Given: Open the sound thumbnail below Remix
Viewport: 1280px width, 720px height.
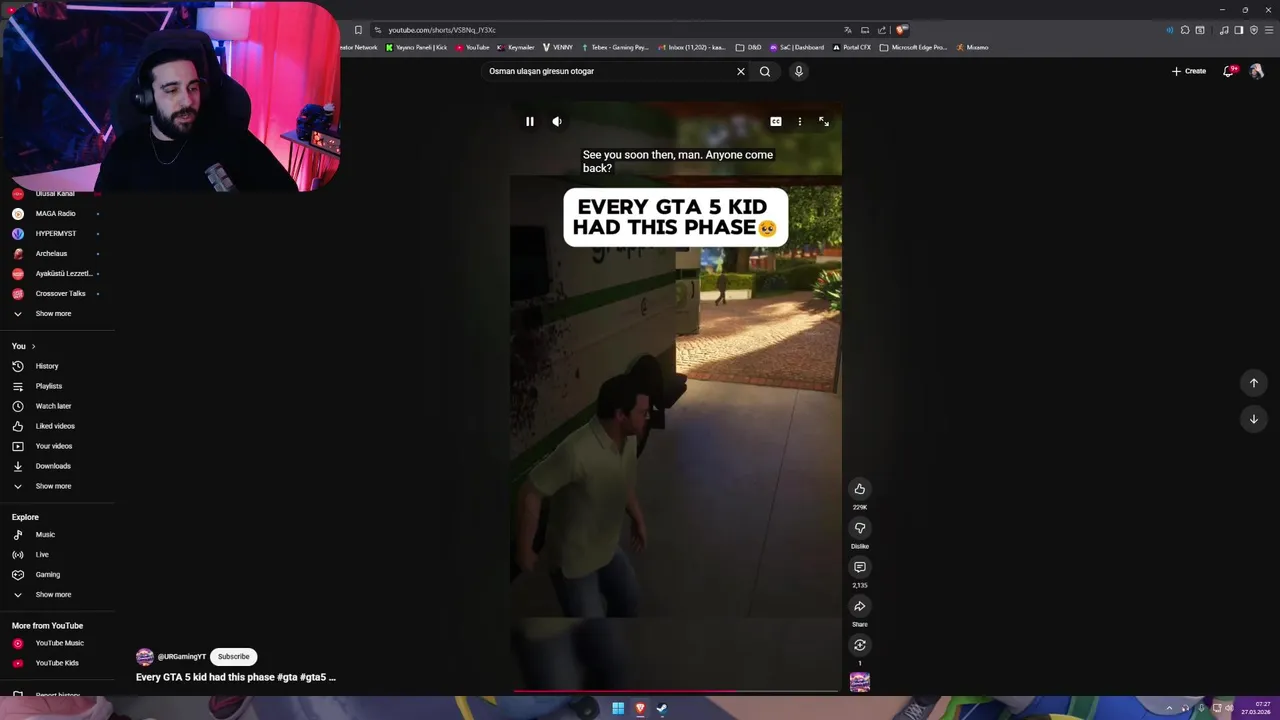Looking at the screenshot, I should [860, 682].
